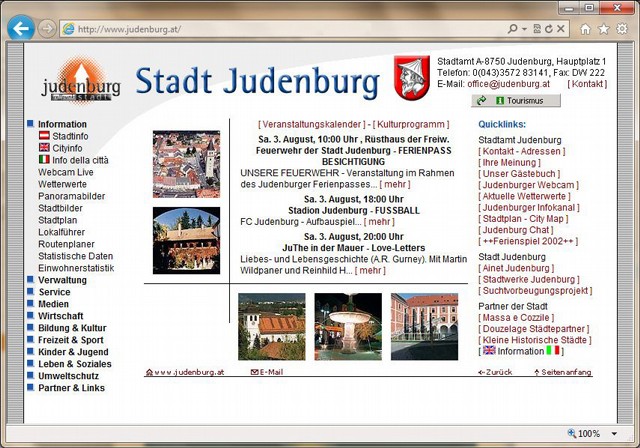
Task: Open arched courtyard building photo
Action: click(x=187, y=240)
